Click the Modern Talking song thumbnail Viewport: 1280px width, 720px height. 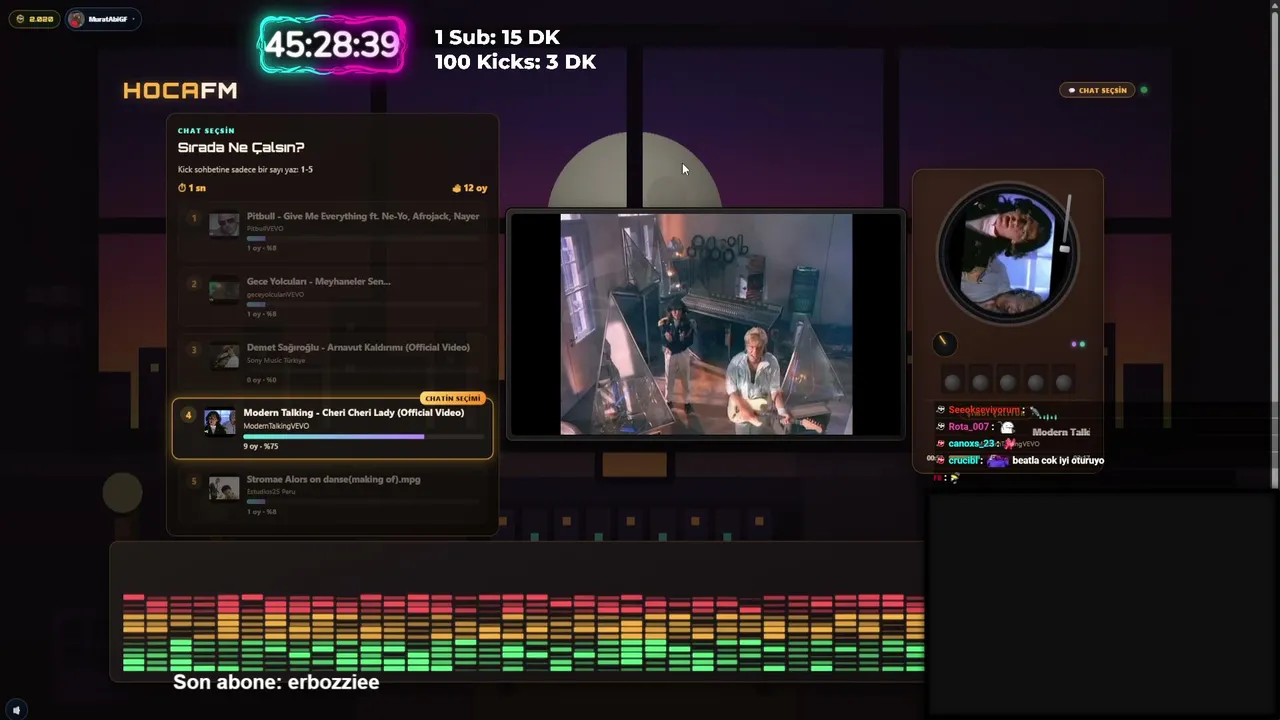pos(220,422)
